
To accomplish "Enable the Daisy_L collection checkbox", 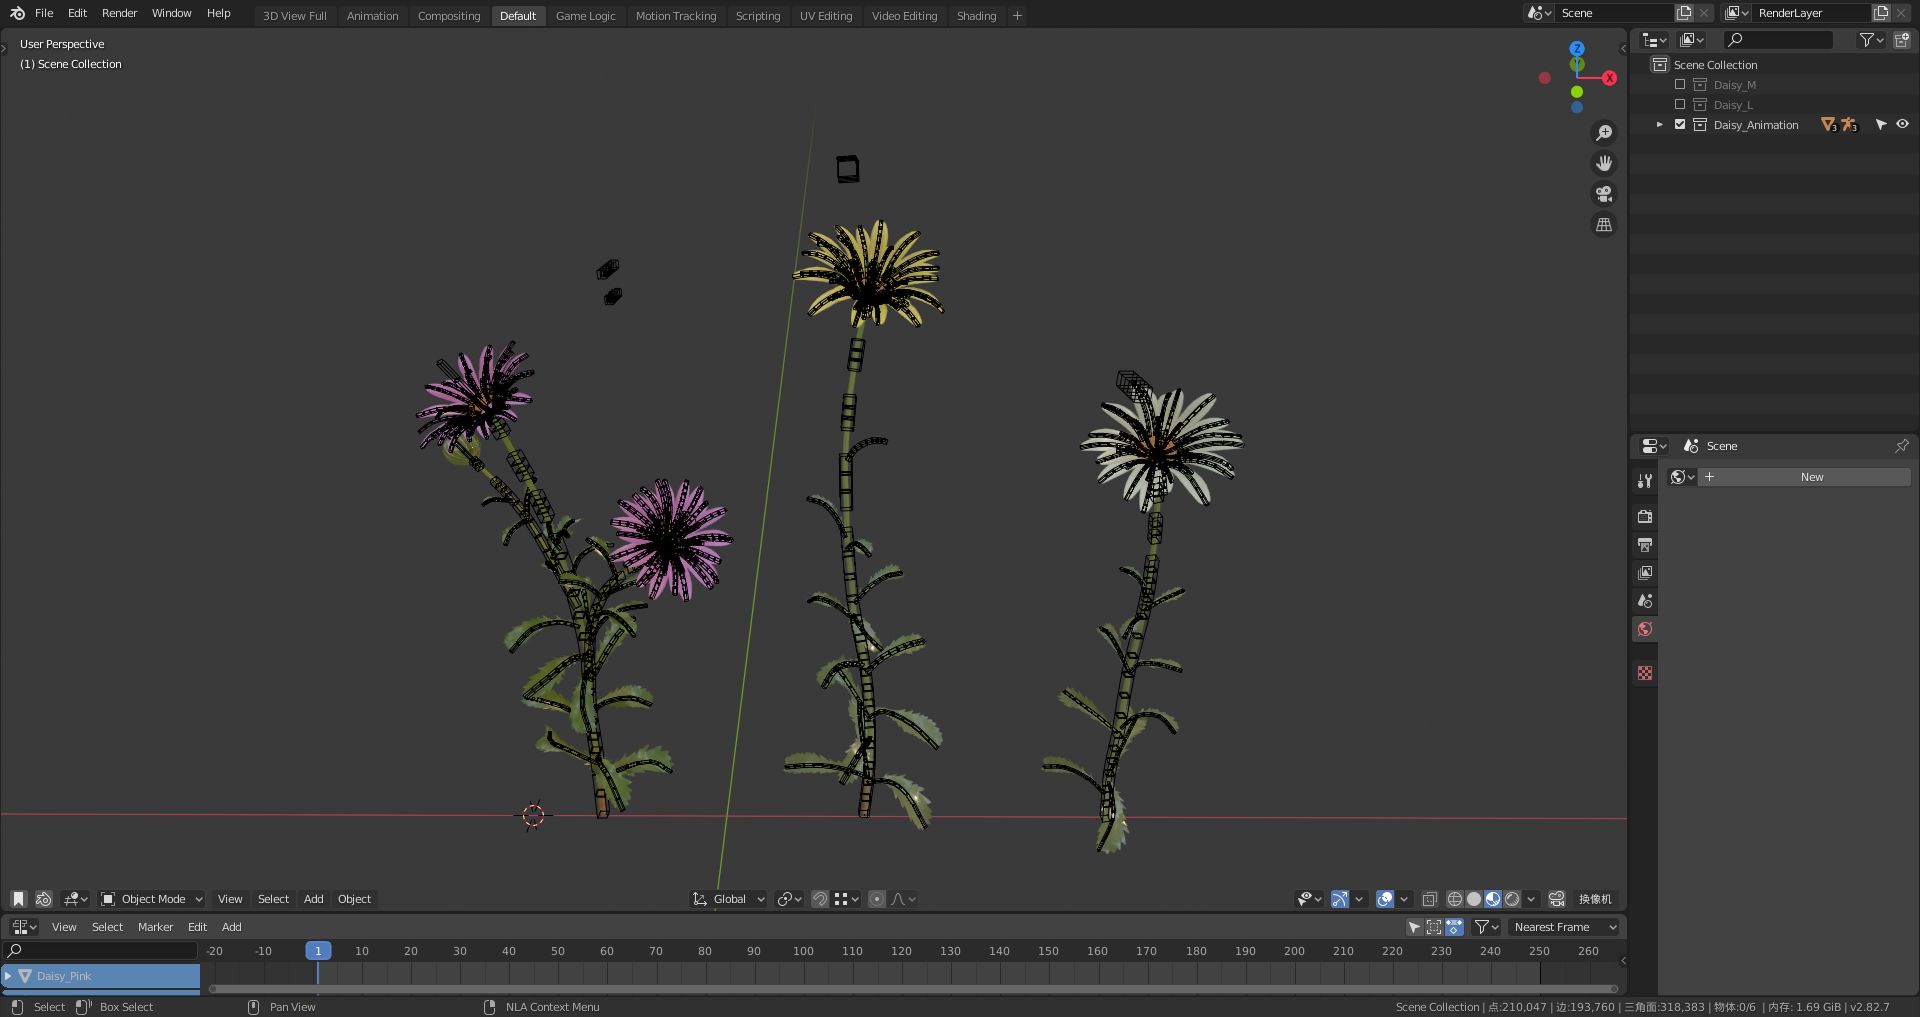I will point(1680,105).
